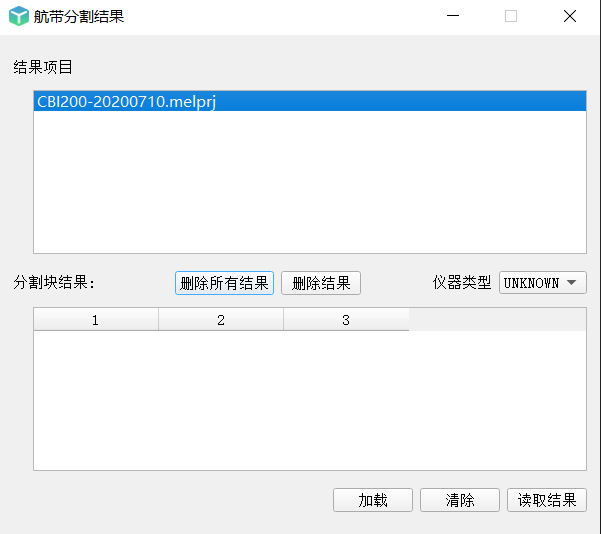601x534 pixels.
Task: Click the 删除结果 button
Action: coord(321,283)
